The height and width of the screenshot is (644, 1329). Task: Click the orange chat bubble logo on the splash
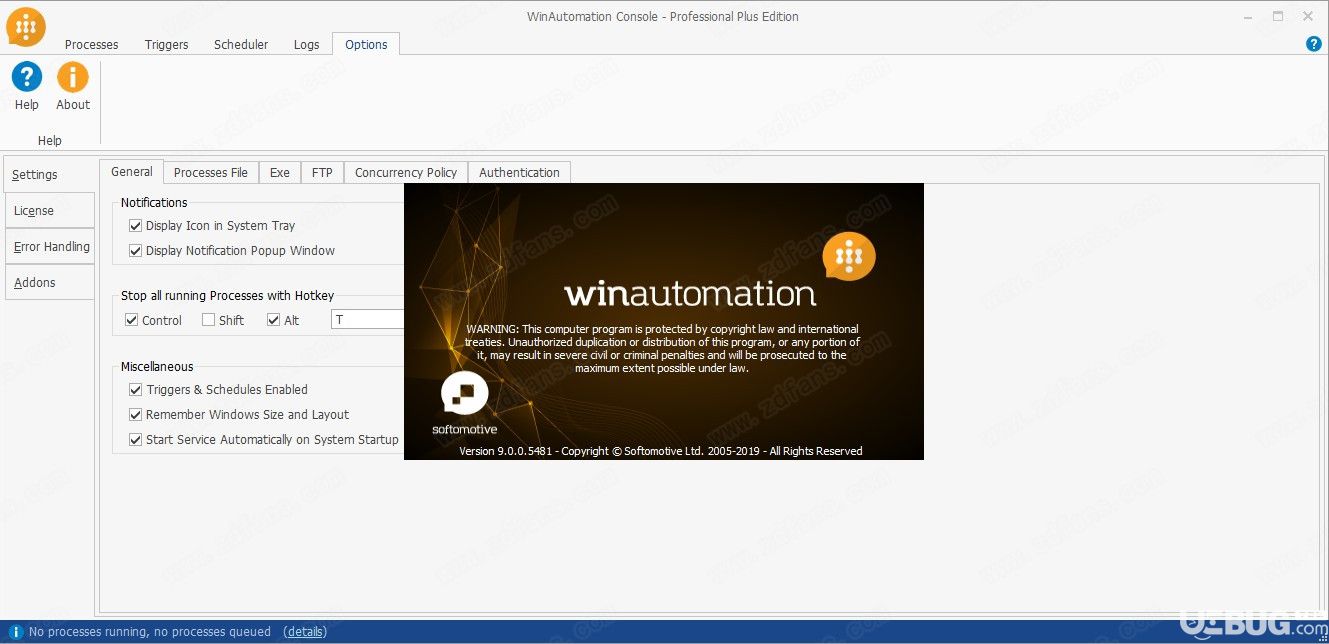pos(849,258)
